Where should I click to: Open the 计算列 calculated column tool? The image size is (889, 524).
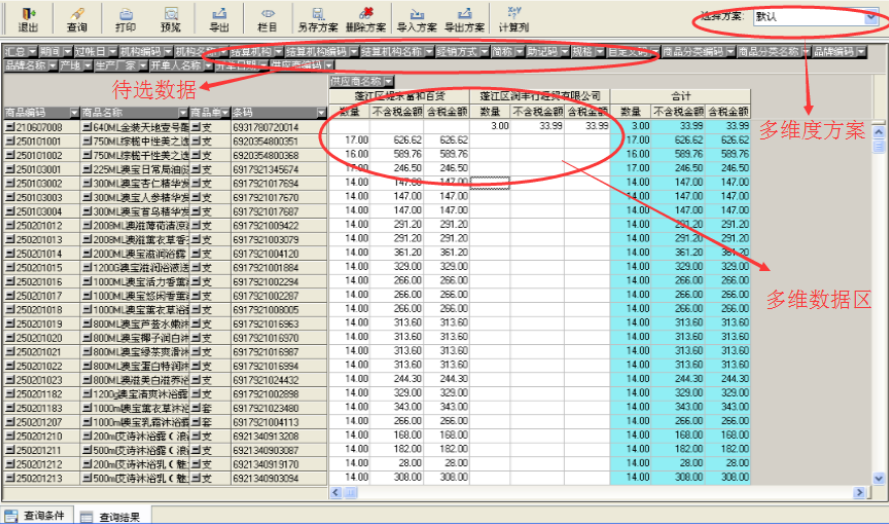pos(514,18)
